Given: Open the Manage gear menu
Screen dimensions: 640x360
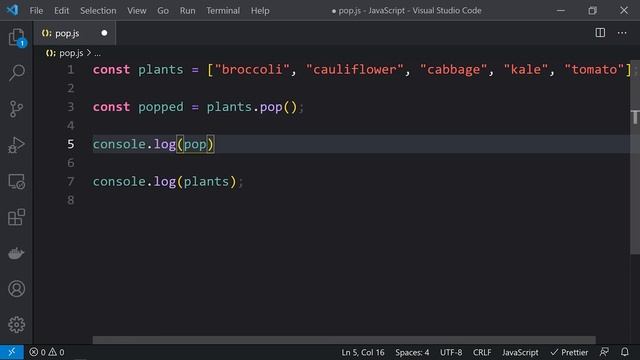Looking at the screenshot, I should point(17,324).
